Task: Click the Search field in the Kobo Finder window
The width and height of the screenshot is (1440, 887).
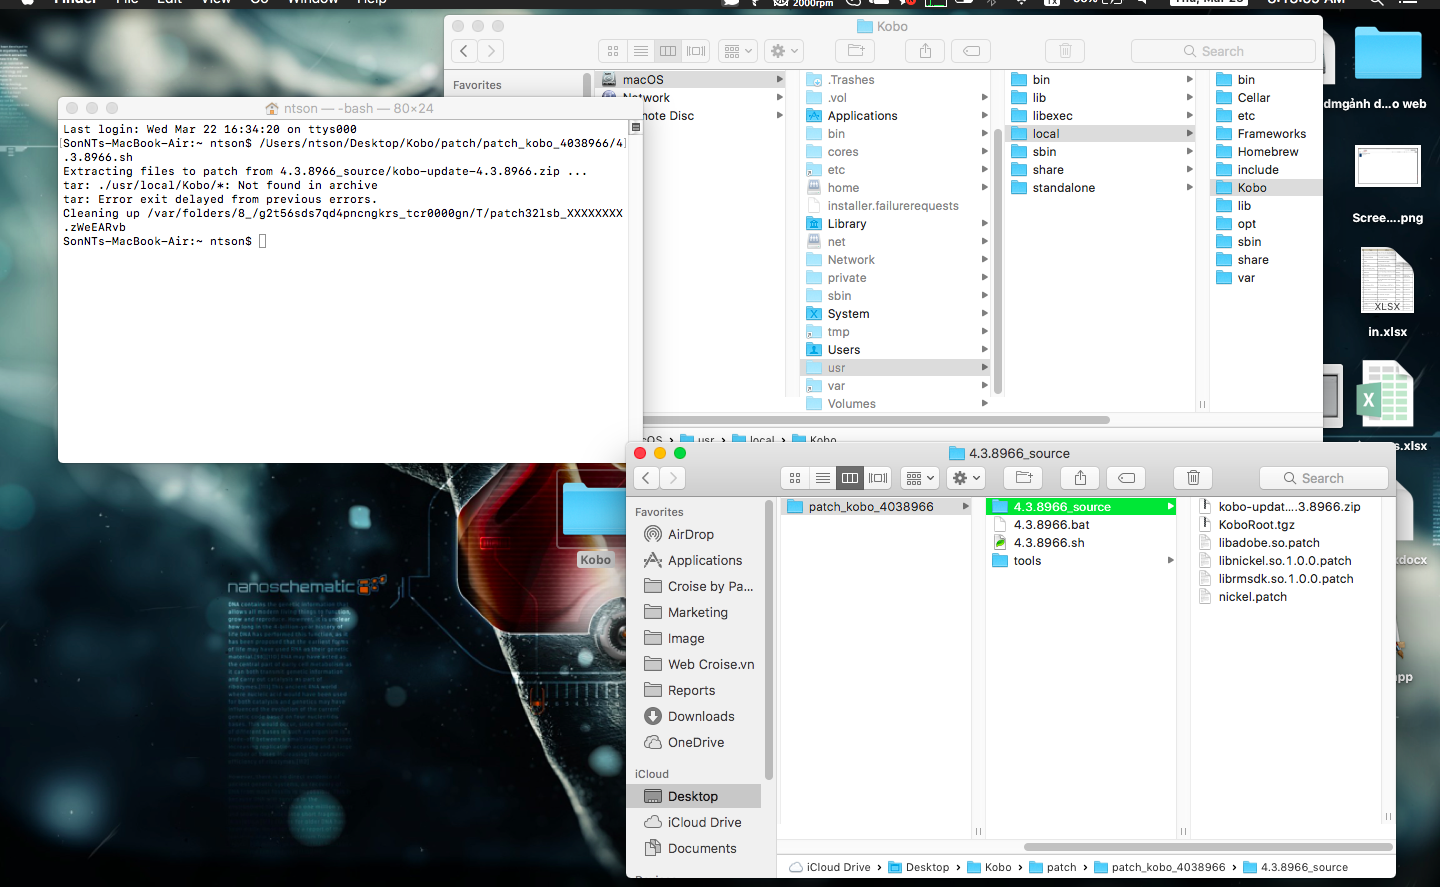Action: [1223, 51]
